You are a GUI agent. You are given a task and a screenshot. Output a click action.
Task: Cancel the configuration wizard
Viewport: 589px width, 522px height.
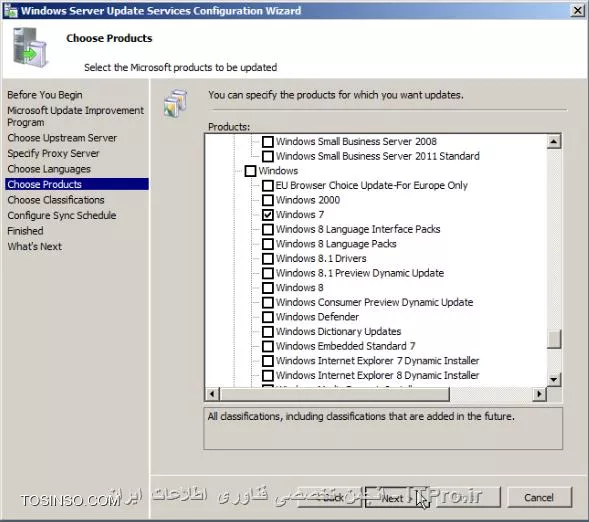pos(539,497)
